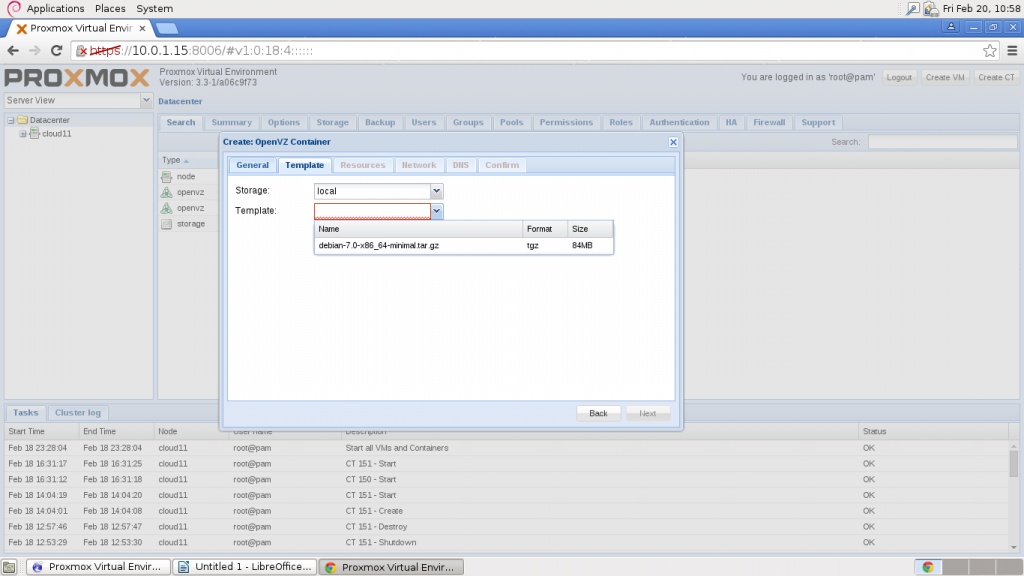Open the Firewall datacenter tab
The height and width of the screenshot is (576, 1024).
[x=769, y=122]
